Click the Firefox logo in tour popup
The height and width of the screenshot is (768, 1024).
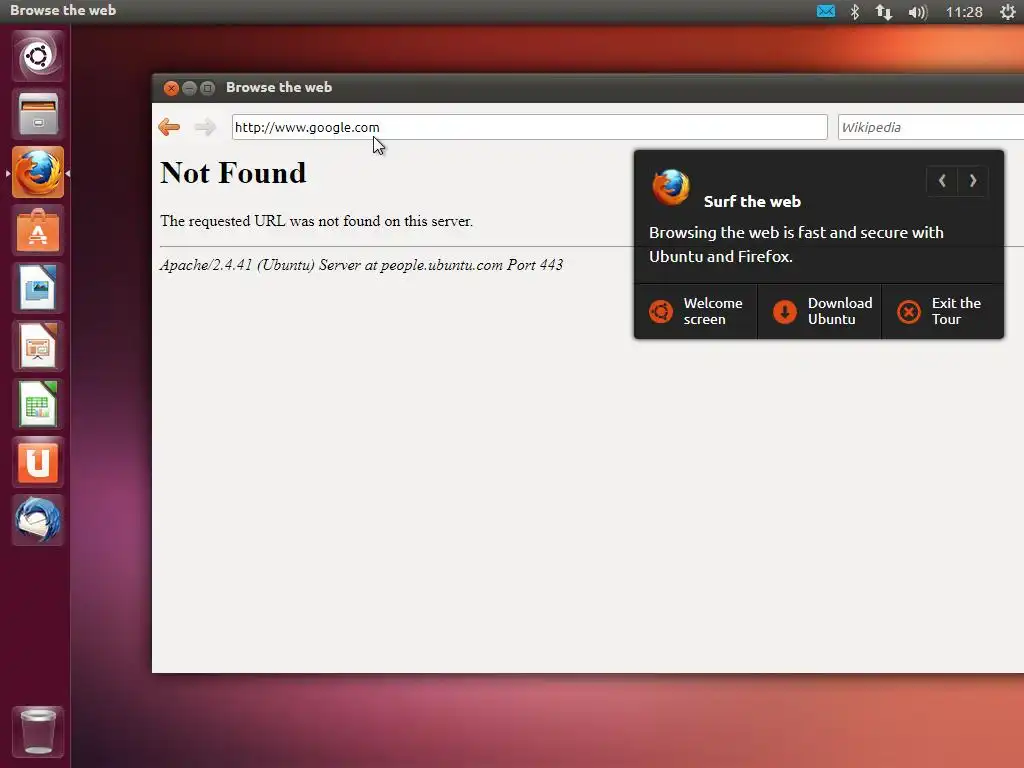pos(671,187)
